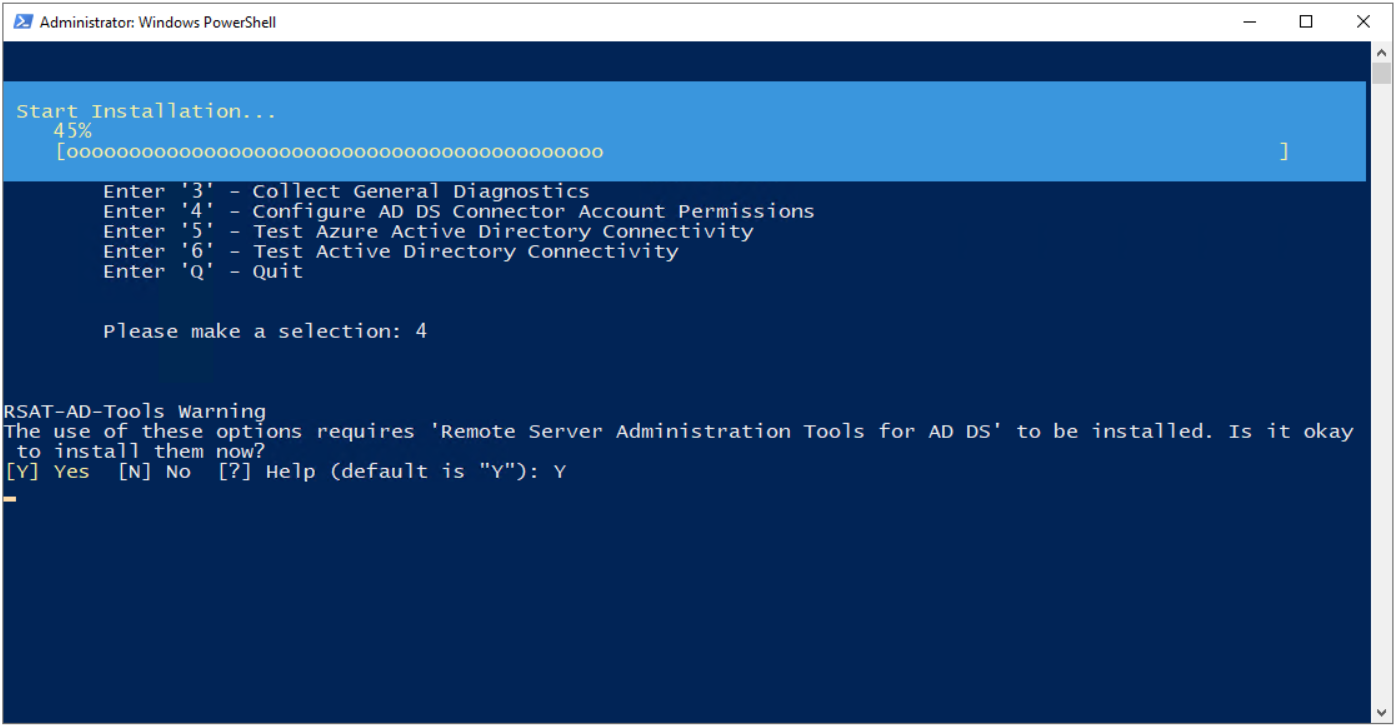Click the 'Please make a selection' input line
Image resolution: width=1396 pixels, height=728 pixels.
pyautogui.click(x=265, y=331)
